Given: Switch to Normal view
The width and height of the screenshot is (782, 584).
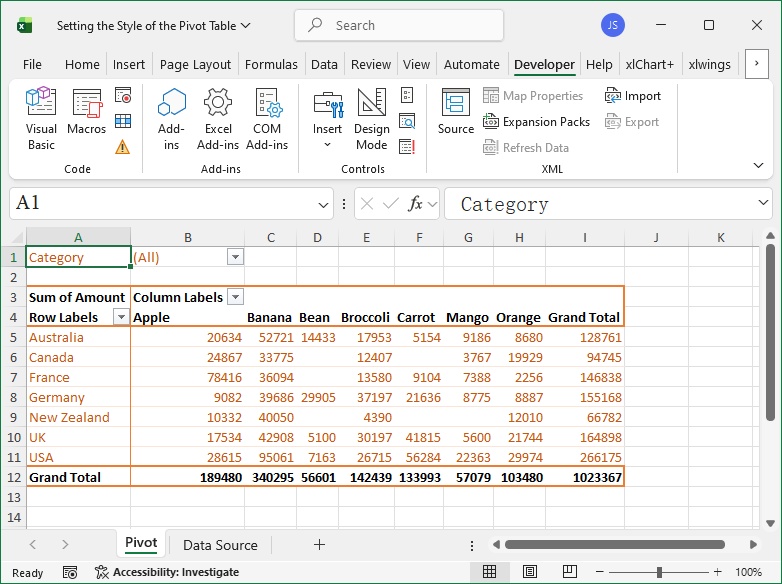Looking at the screenshot, I should coord(489,572).
